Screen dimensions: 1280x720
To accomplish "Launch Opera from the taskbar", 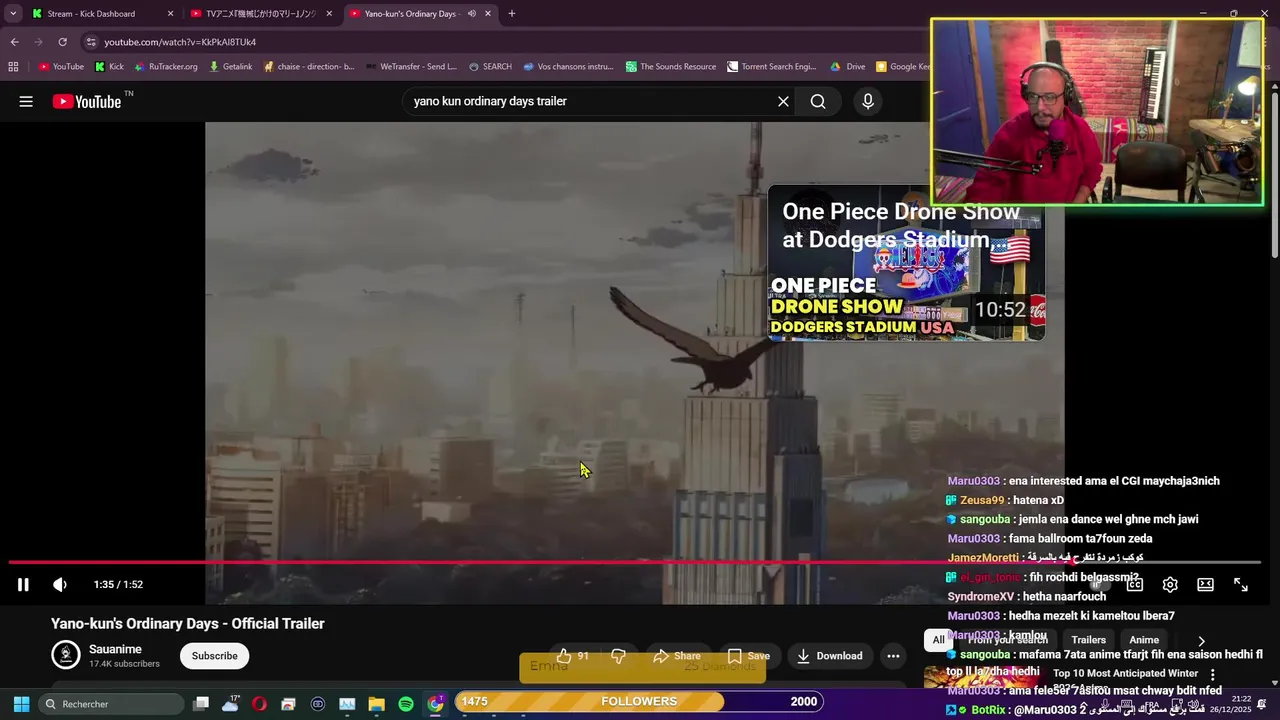I will (x=260, y=704).
